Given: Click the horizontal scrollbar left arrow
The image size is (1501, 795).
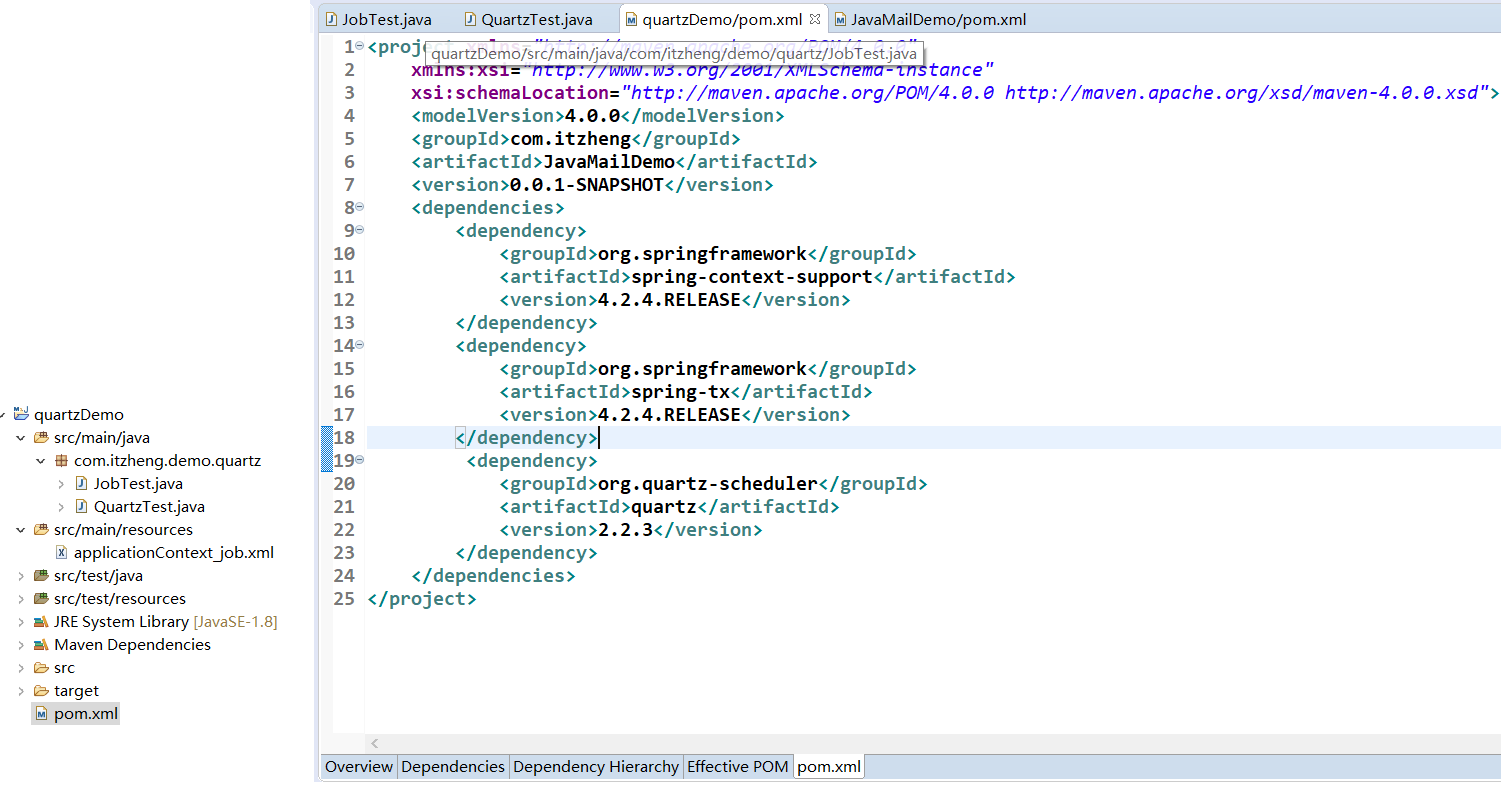Looking at the screenshot, I should [375, 743].
